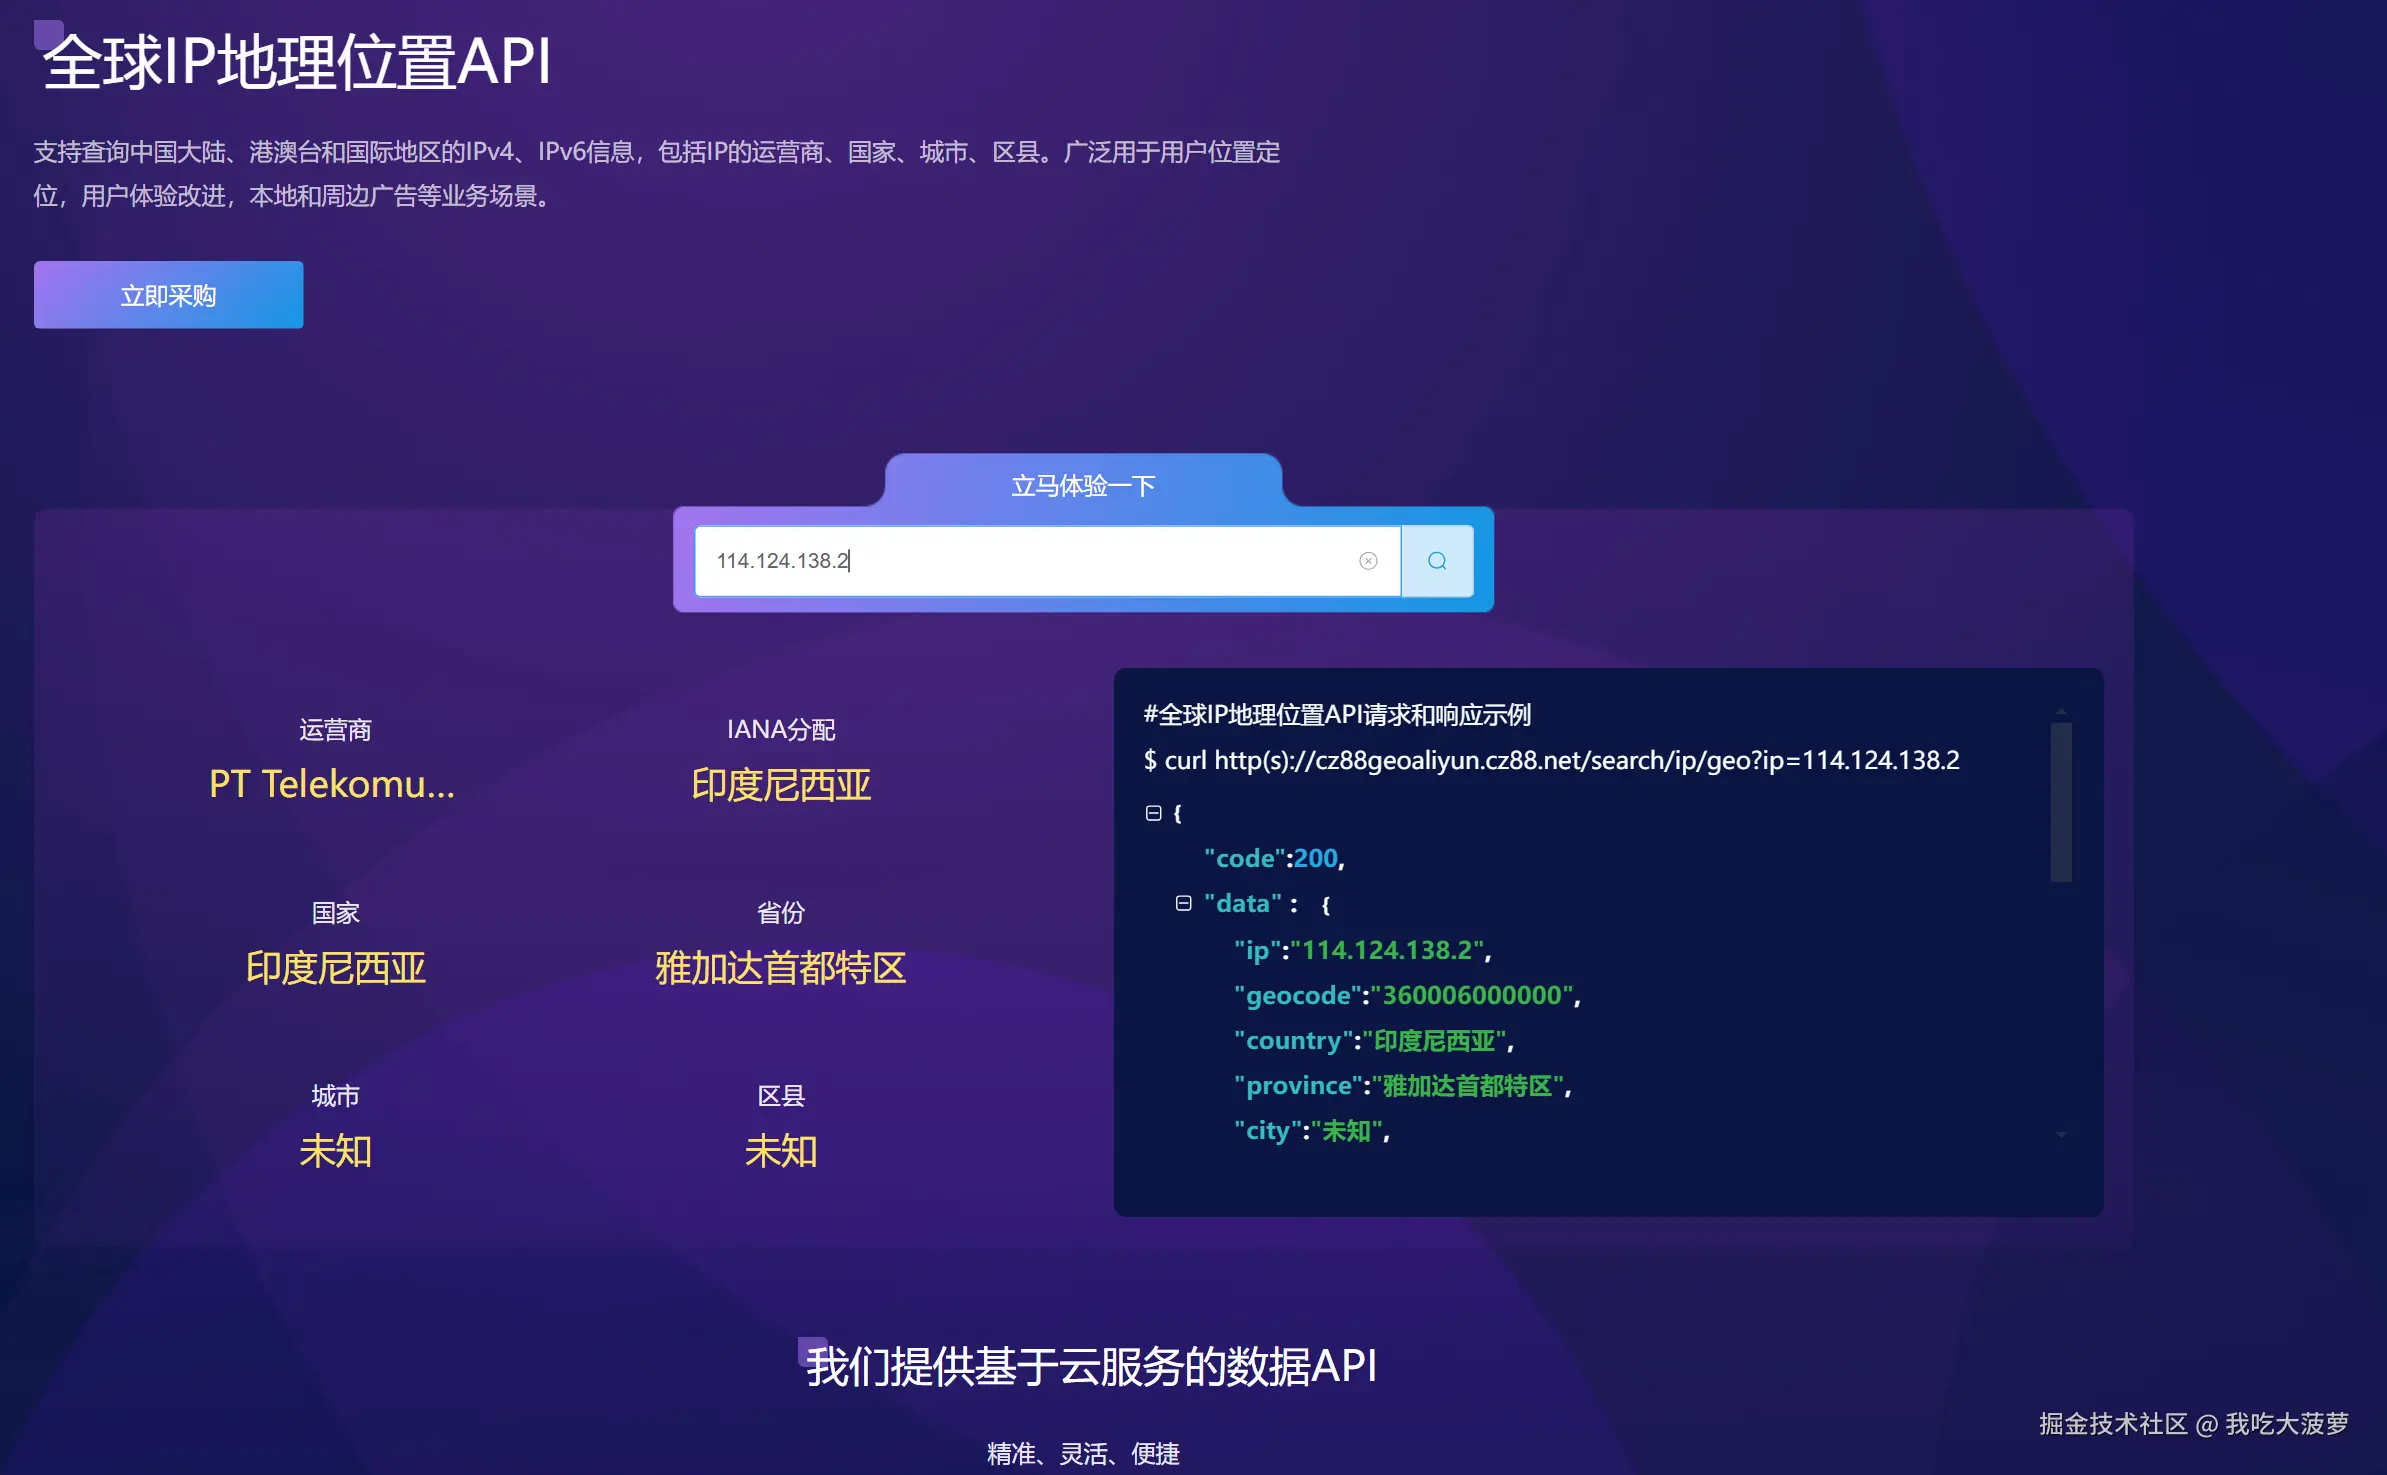Click 印度尼西亚 under IANA分配
The width and height of the screenshot is (2387, 1475).
[x=781, y=786]
